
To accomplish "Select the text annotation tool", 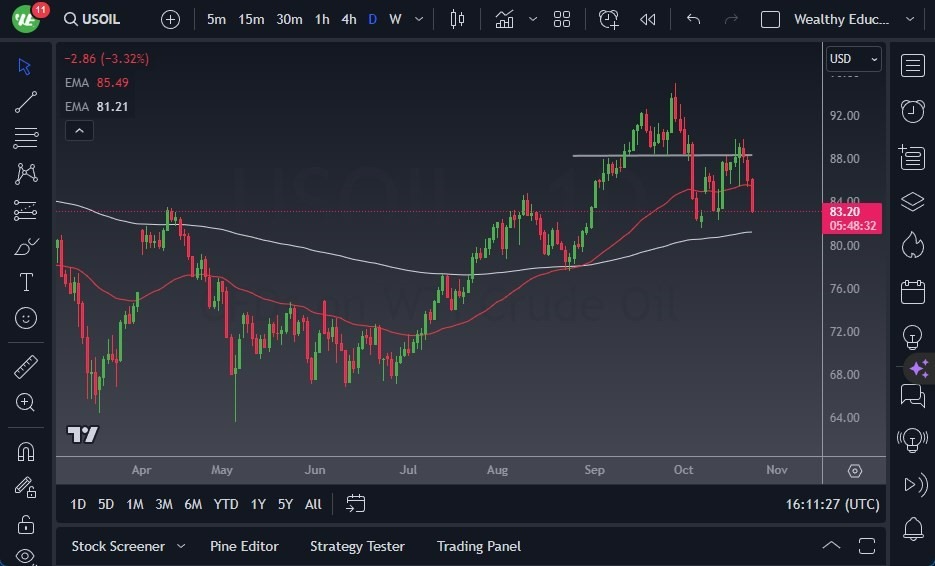I will pos(26,282).
